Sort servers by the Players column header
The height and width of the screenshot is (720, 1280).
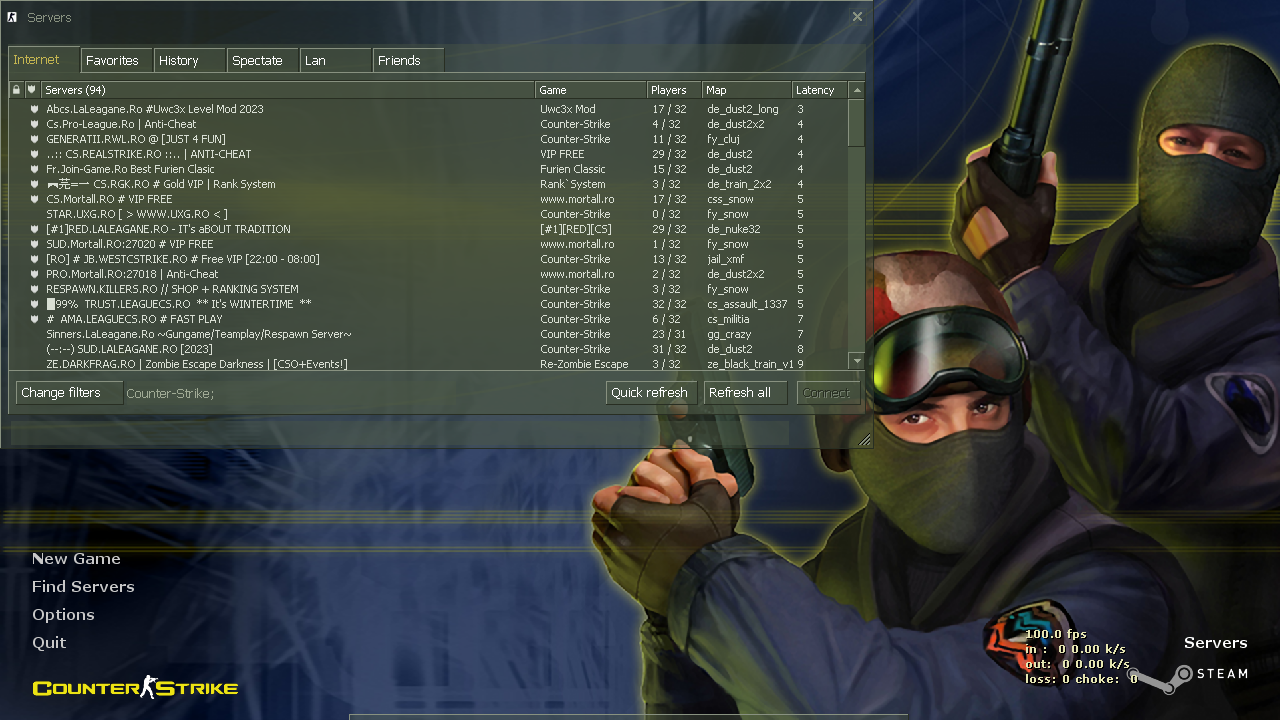[671, 89]
